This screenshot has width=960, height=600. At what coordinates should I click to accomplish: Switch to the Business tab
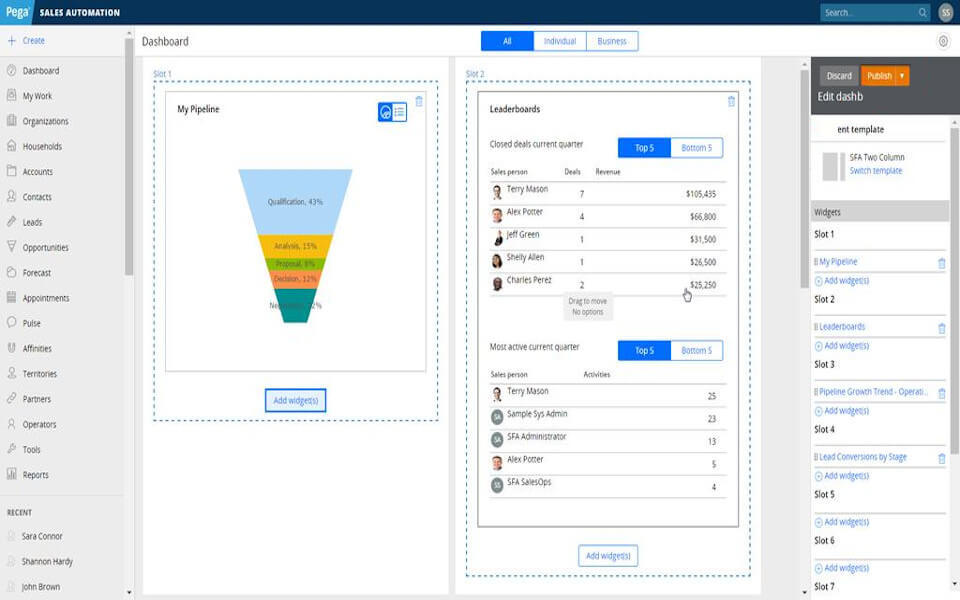(x=612, y=41)
